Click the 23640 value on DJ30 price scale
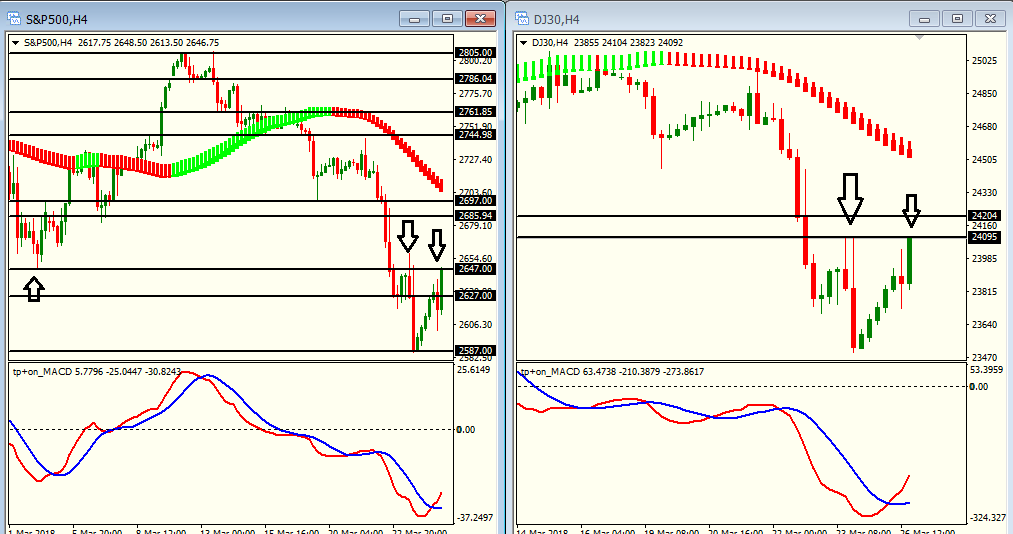 pyautogui.click(x=985, y=325)
